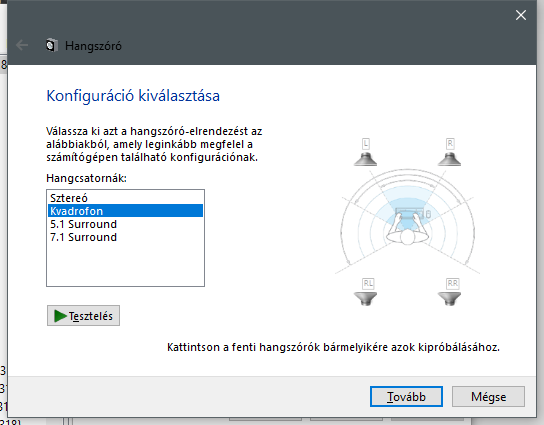The image size is (544, 425).
Task: Click the Hangszóró speaker device icon
Action: pos(51,45)
